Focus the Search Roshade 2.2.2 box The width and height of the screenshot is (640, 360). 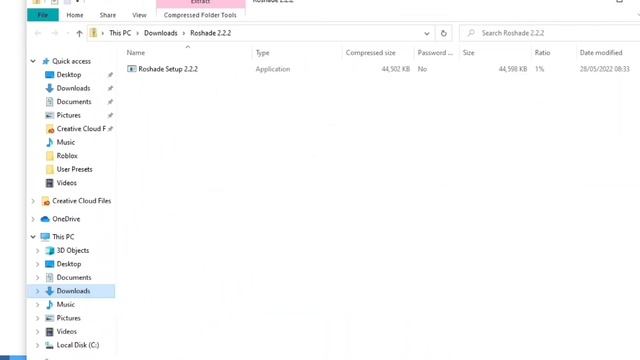tap(550, 33)
